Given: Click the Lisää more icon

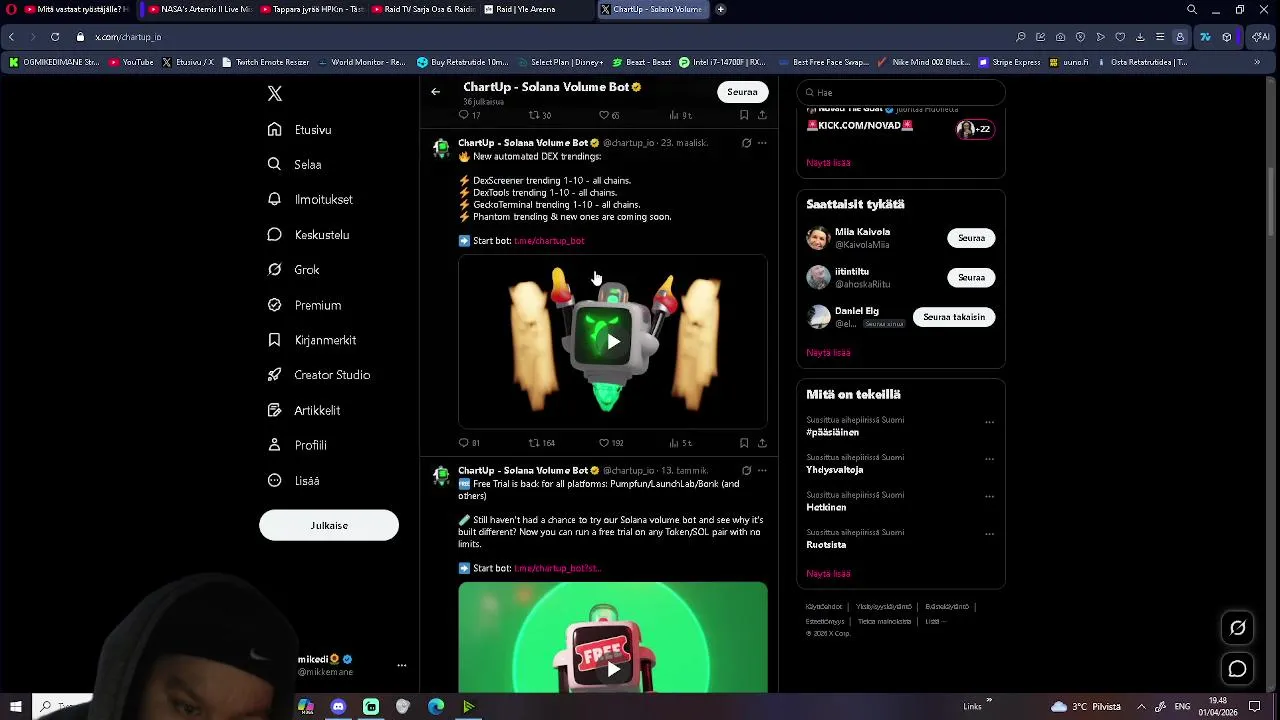Looking at the screenshot, I should (x=274, y=480).
